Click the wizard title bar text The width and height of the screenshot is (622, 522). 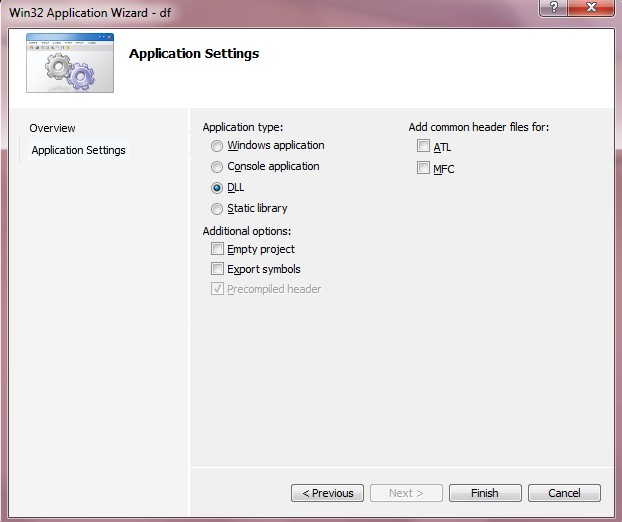coord(90,13)
